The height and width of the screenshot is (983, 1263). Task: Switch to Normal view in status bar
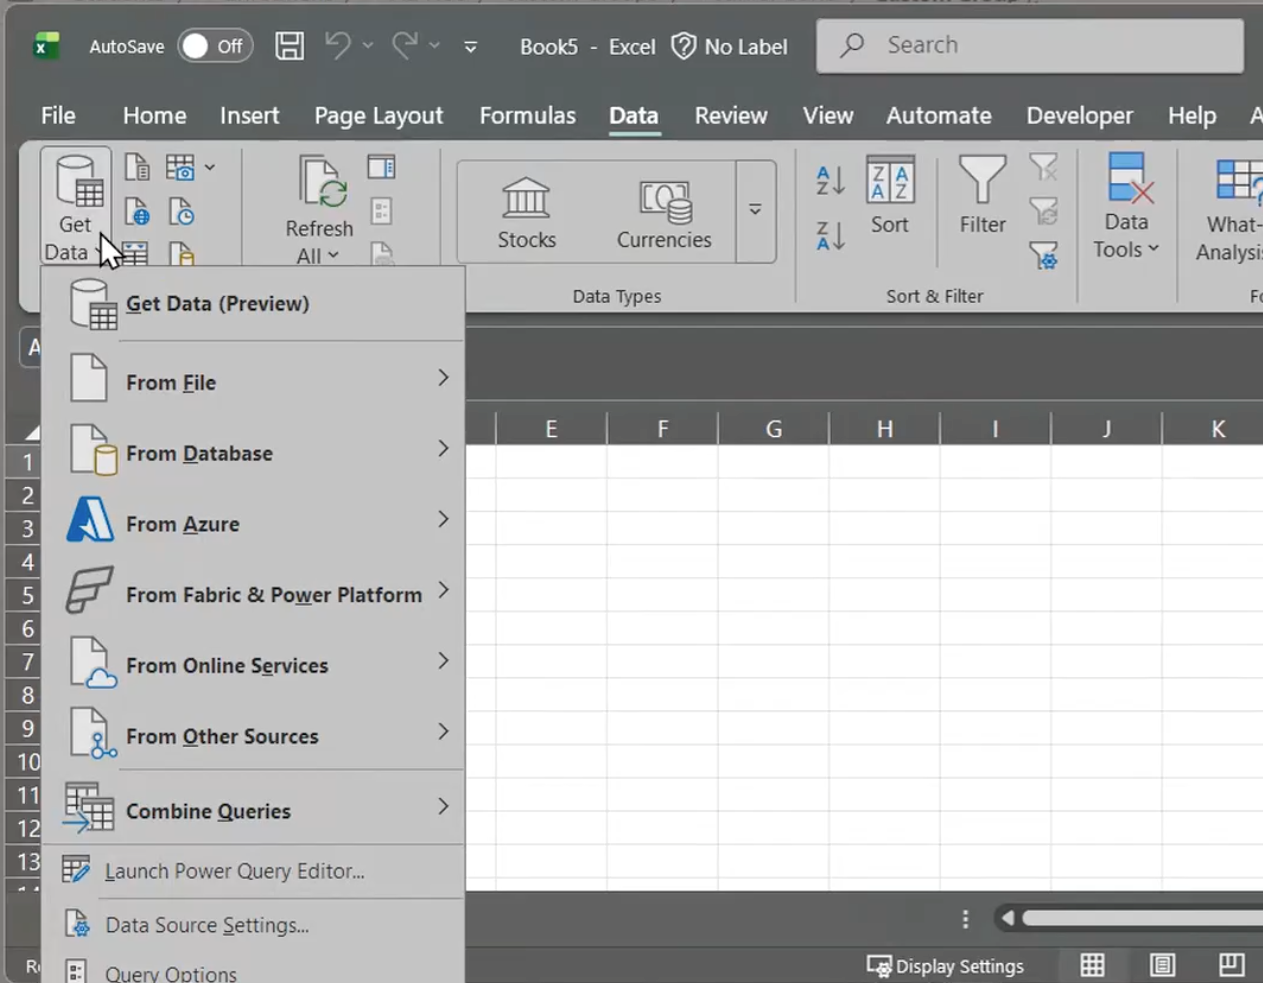pyautogui.click(x=1092, y=965)
